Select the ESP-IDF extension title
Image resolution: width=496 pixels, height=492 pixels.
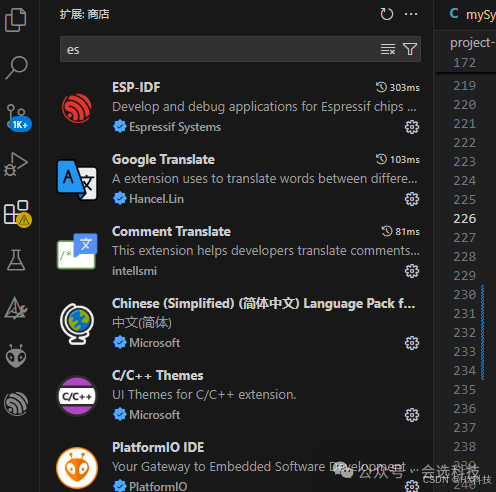pyautogui.click(x=136, y=87)
